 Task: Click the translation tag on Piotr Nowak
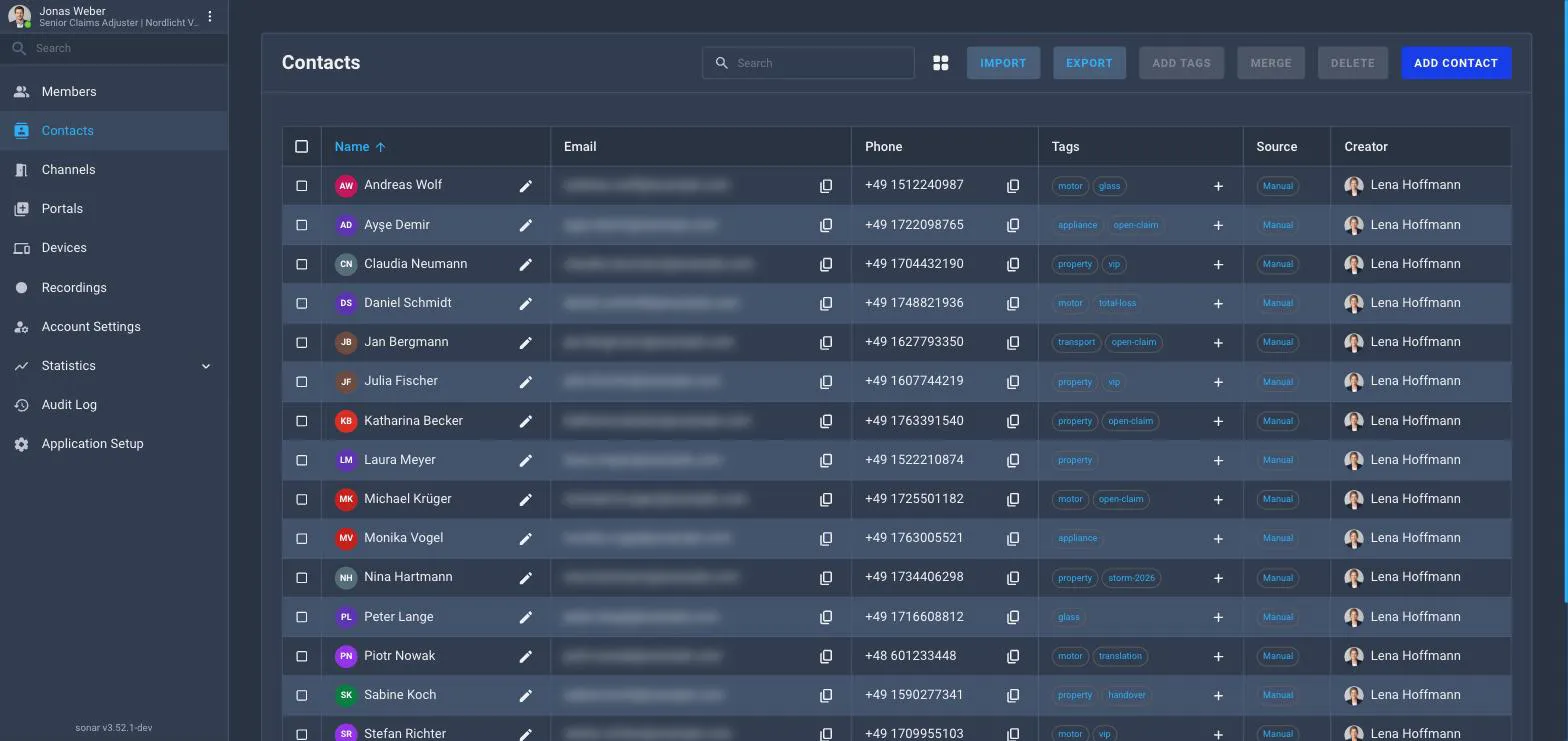[x=1119, y=656]
